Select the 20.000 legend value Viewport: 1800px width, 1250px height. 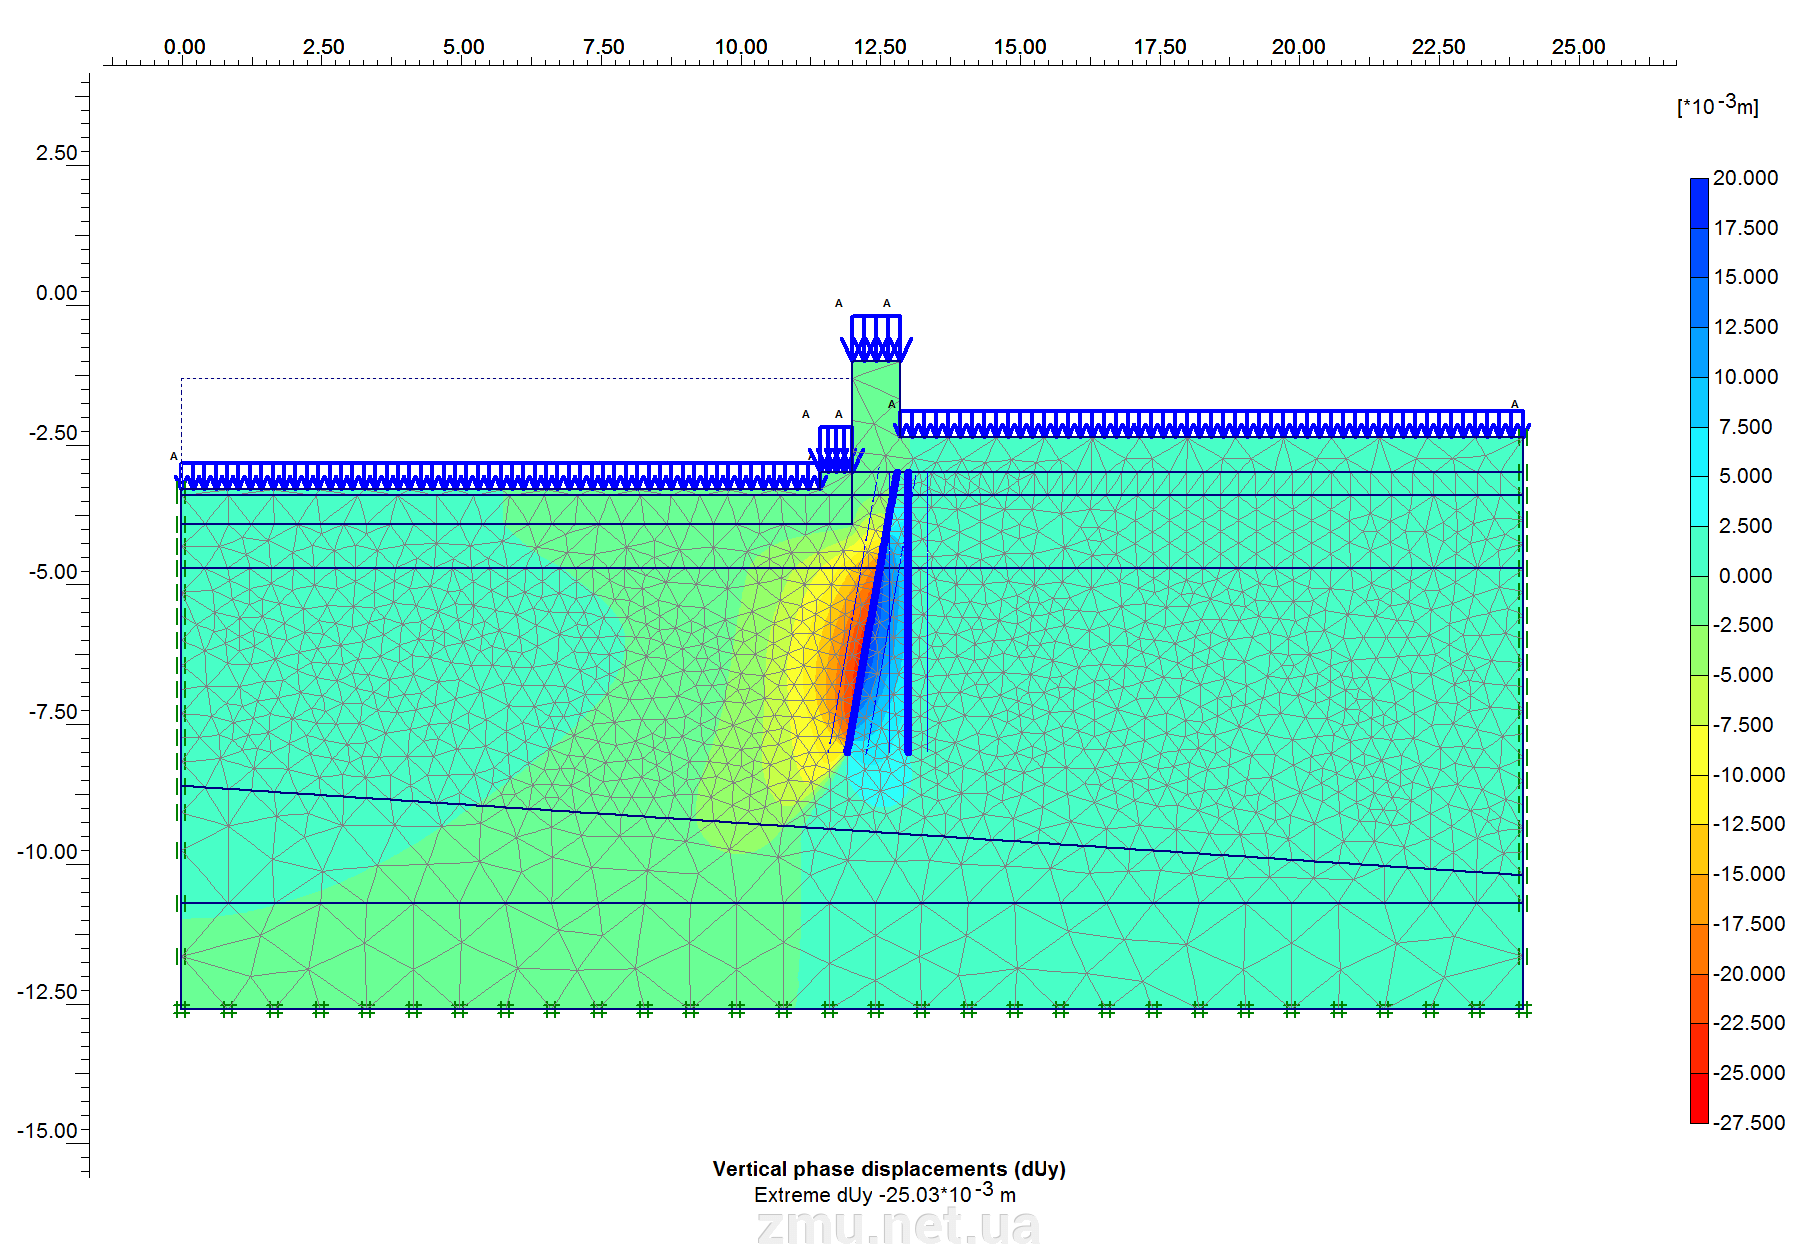[x=1745, y=178]
